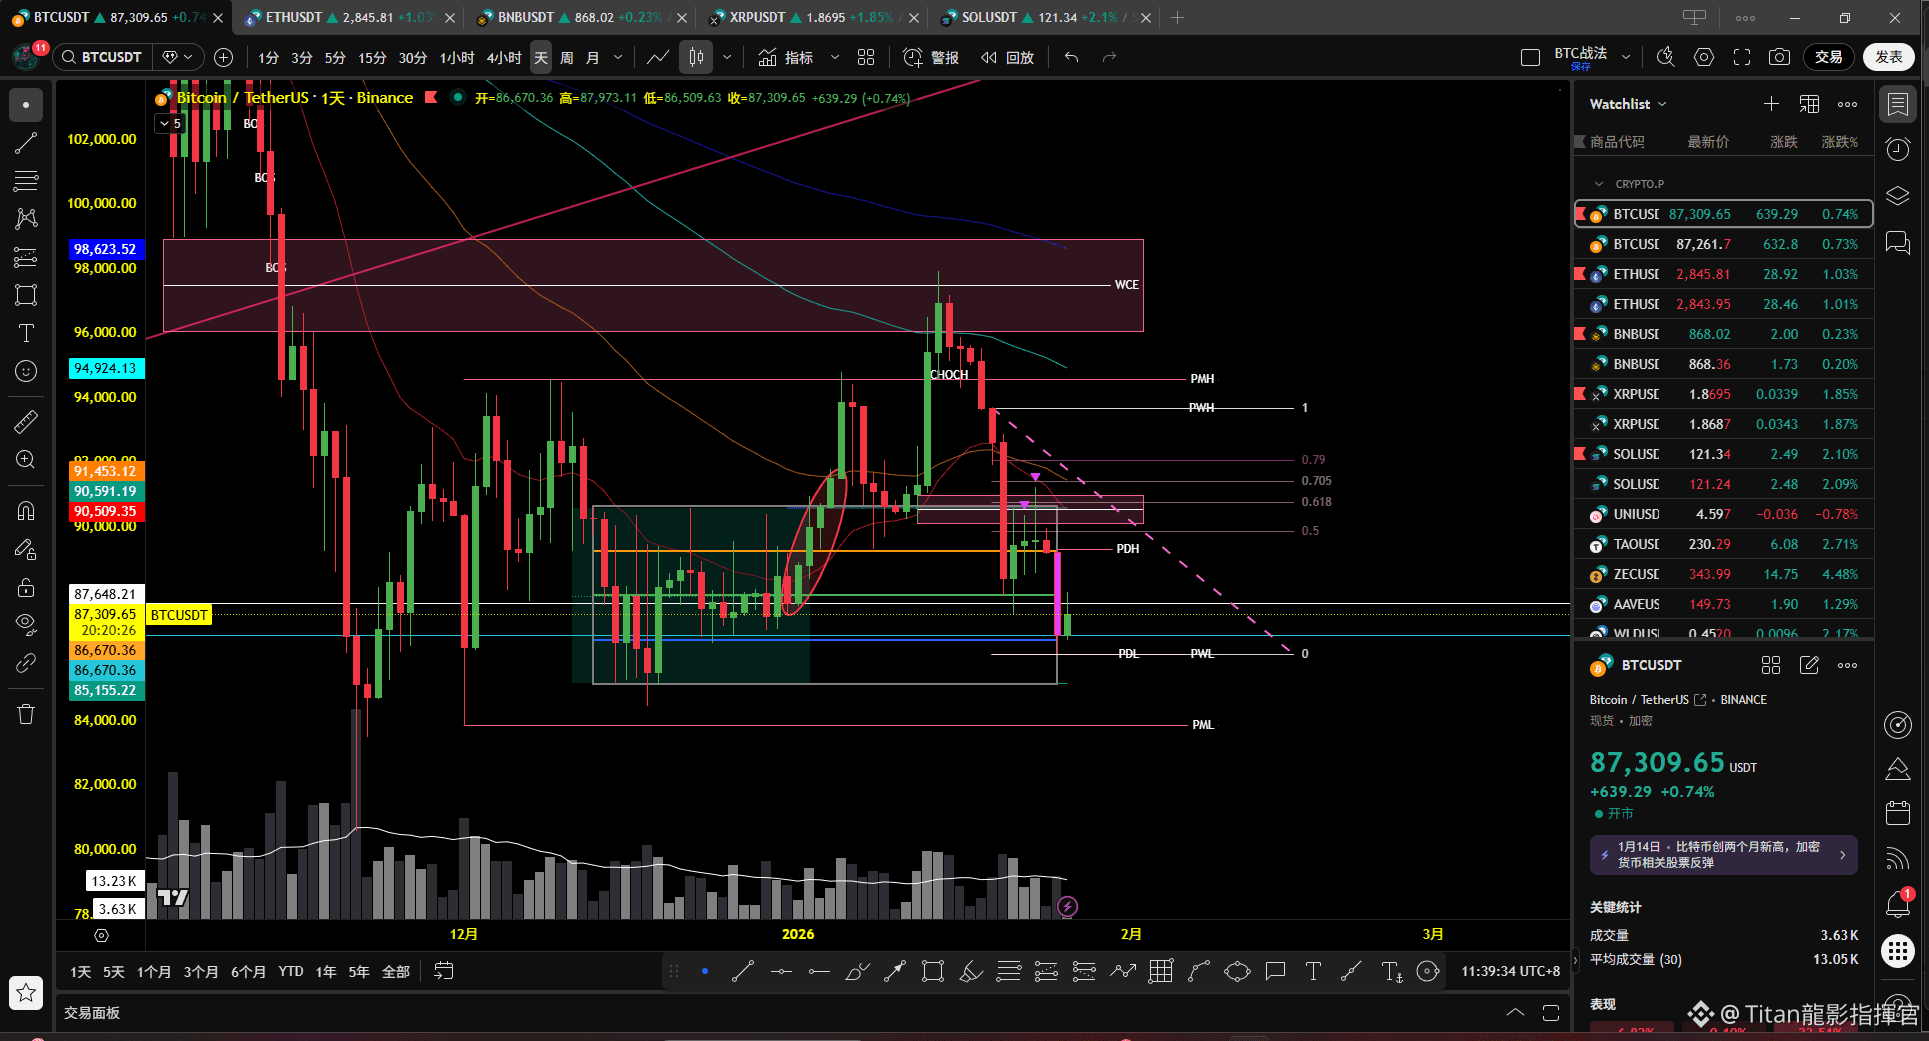Open the object tree layers panel
The image size is (1929, 1041).
click(x=1897, y=196)
